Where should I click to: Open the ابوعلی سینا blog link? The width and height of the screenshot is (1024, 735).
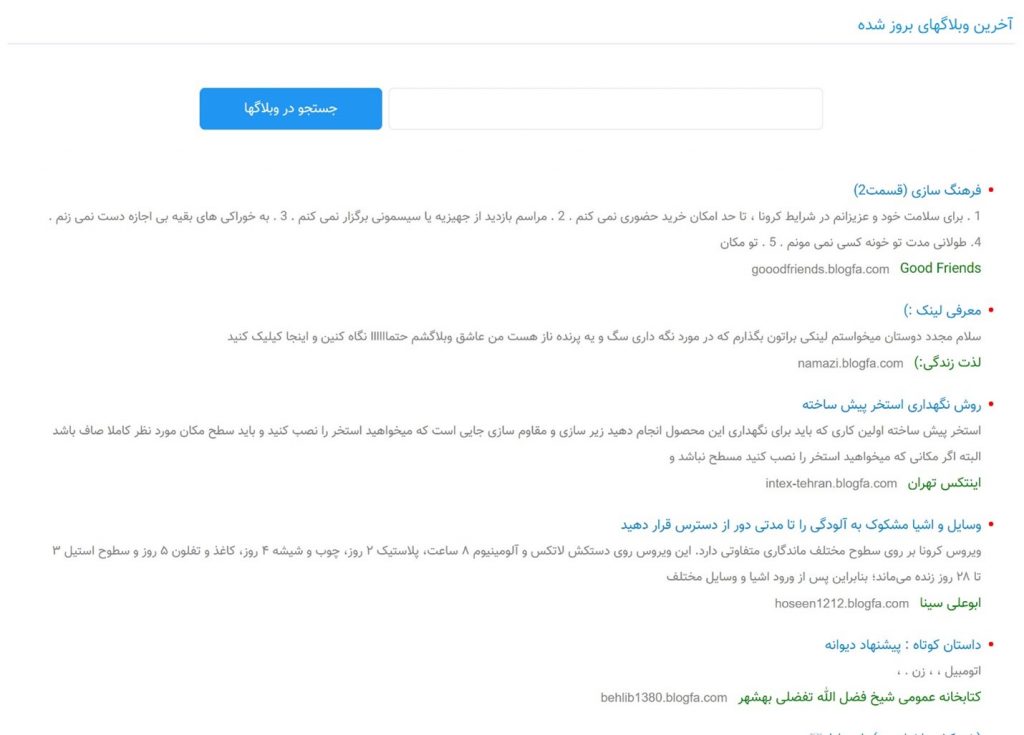pyautogui.click(x=950, y=603)
